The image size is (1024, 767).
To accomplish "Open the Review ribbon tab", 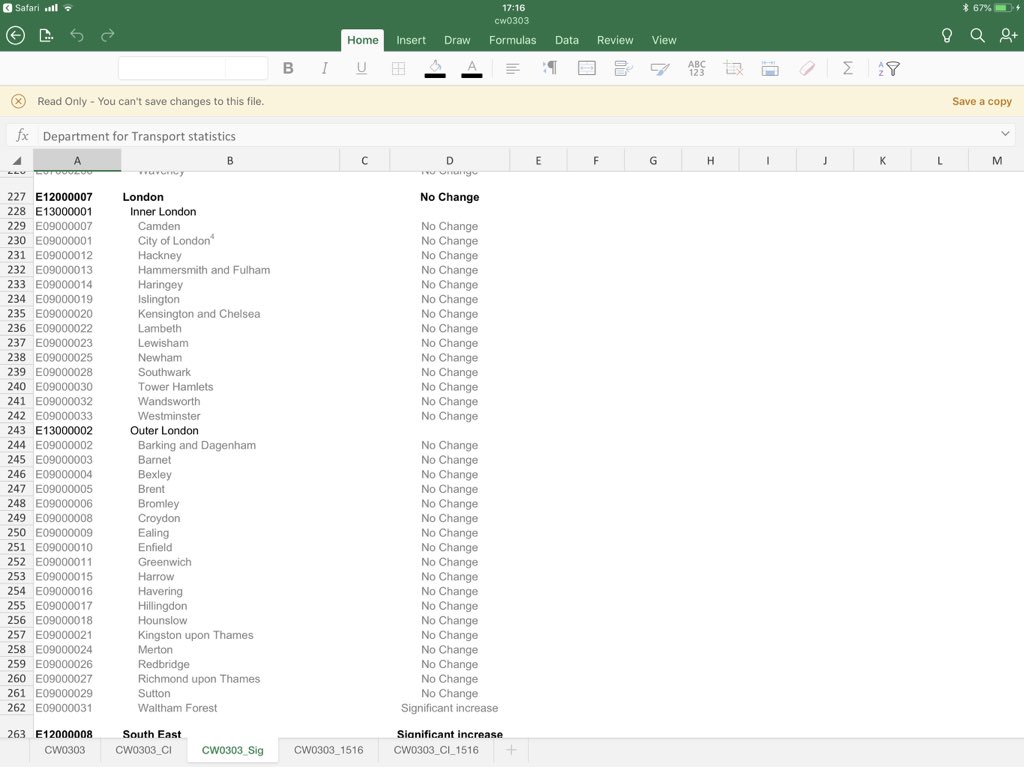I will pyautogui.click(x=615, y=40).
